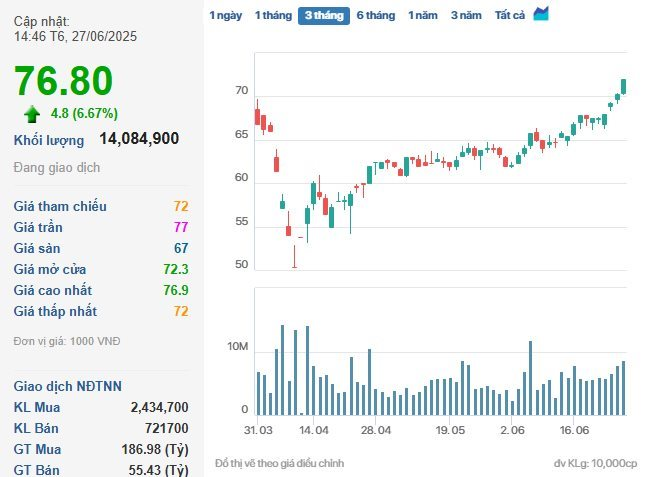Switch to the 1 ngày time range
This screenshot has height=477, width=660.
point(225,16)
